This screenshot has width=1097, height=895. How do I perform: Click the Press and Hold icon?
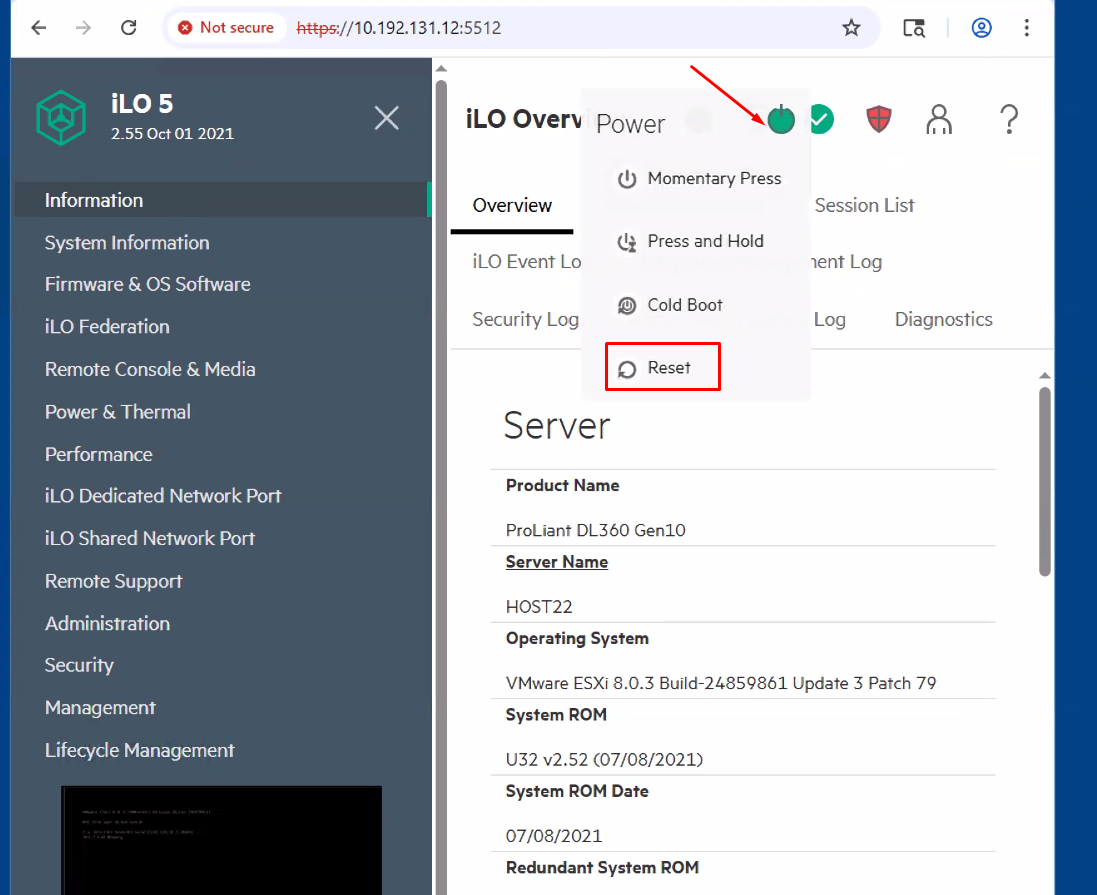[627, 242]
